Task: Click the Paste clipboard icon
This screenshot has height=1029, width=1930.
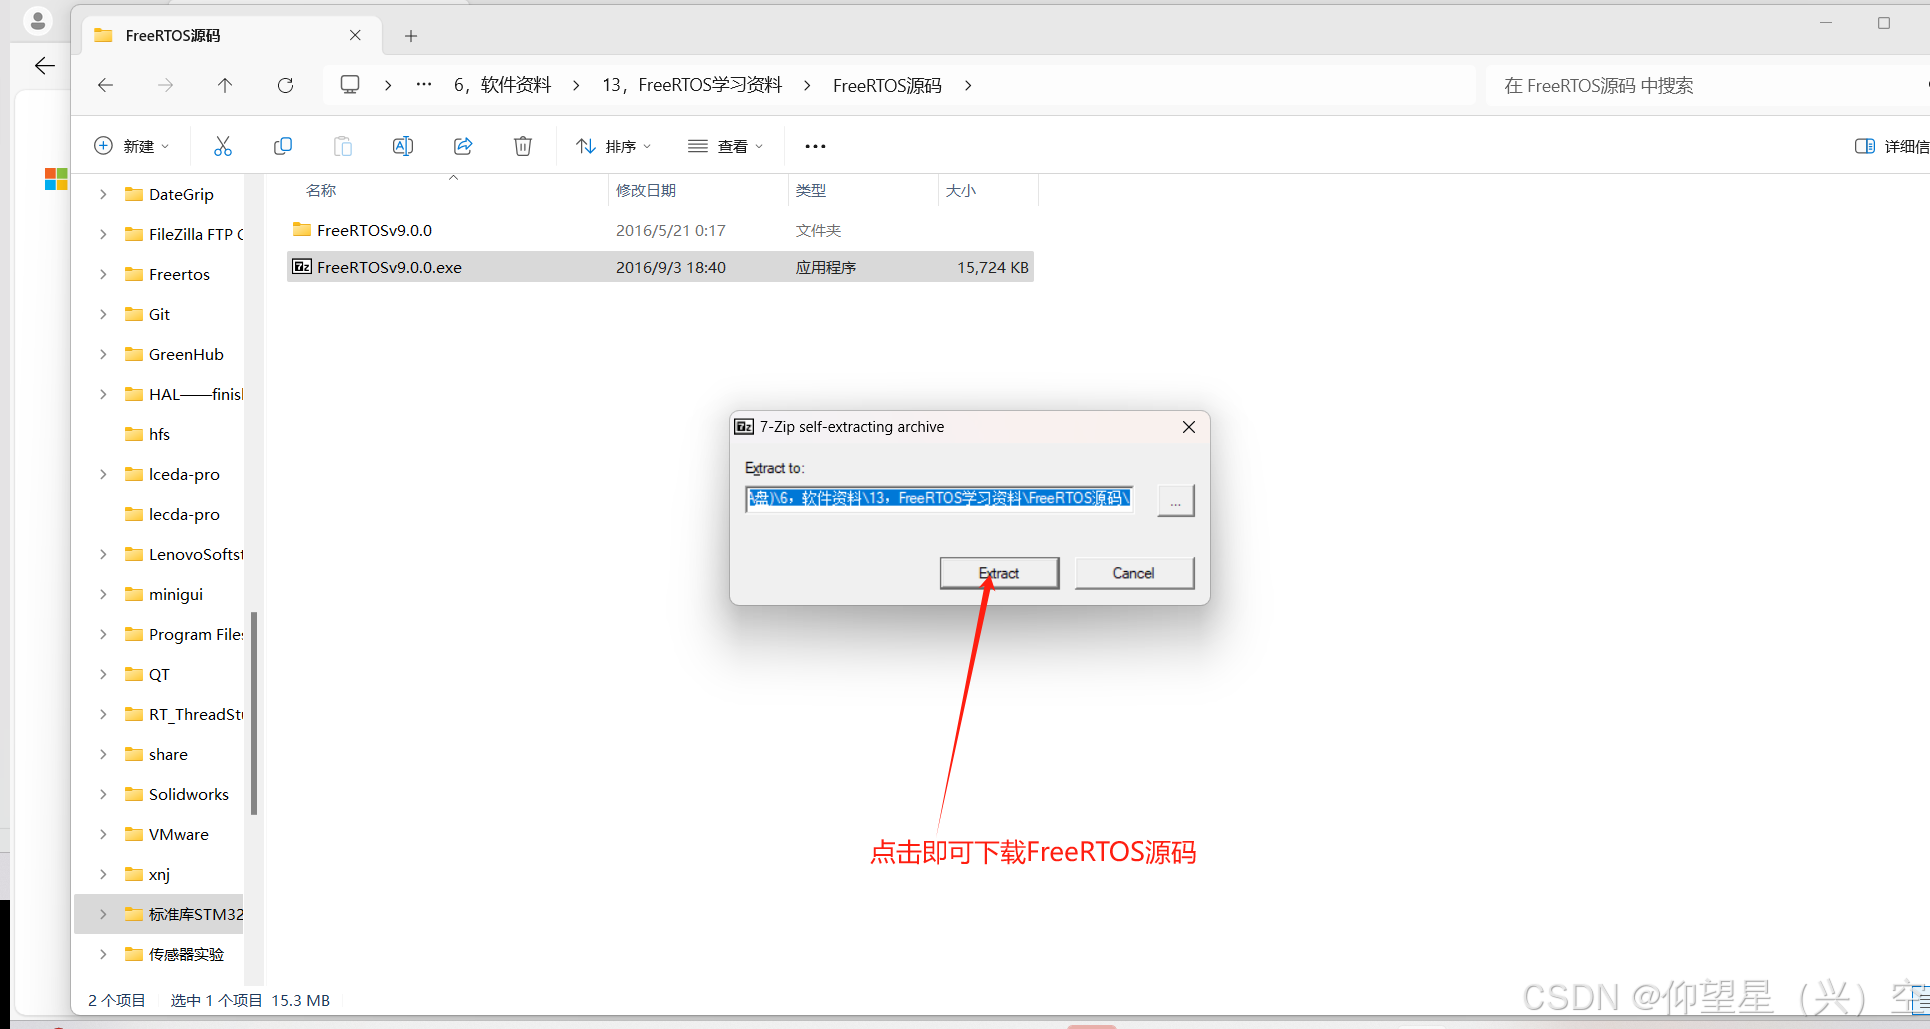Action: pos(343,146)
